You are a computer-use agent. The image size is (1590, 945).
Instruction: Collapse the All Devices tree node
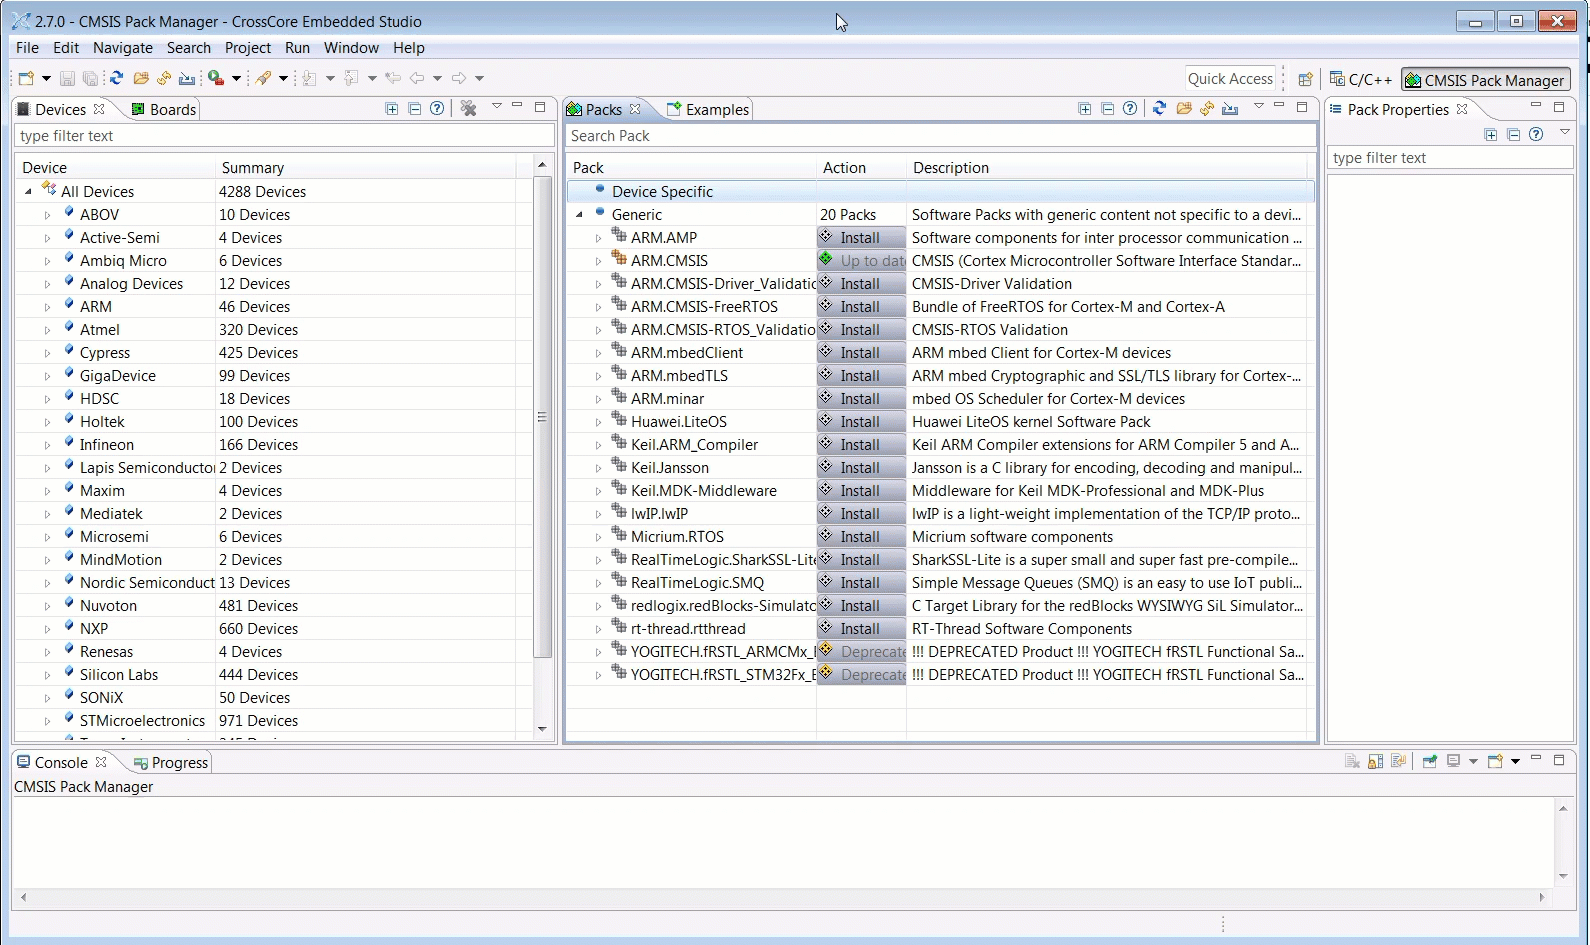click(28, 191)
